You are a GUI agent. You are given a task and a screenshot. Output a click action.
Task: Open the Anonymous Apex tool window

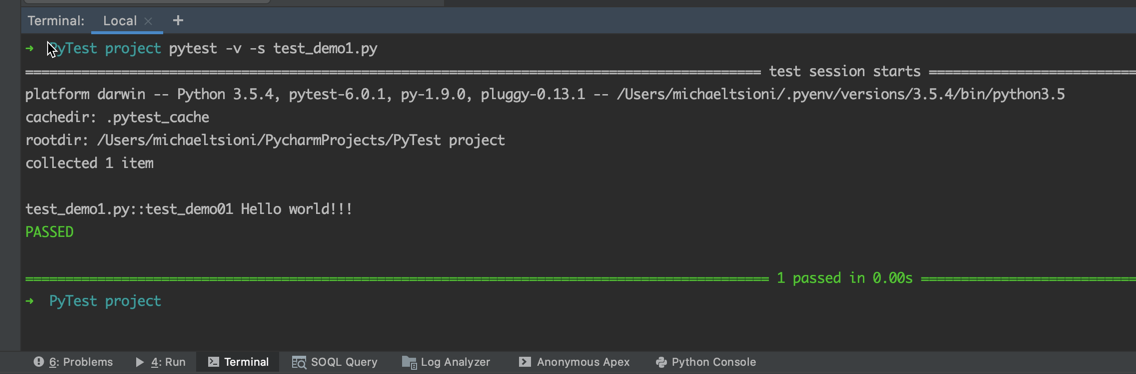[574, 362]
